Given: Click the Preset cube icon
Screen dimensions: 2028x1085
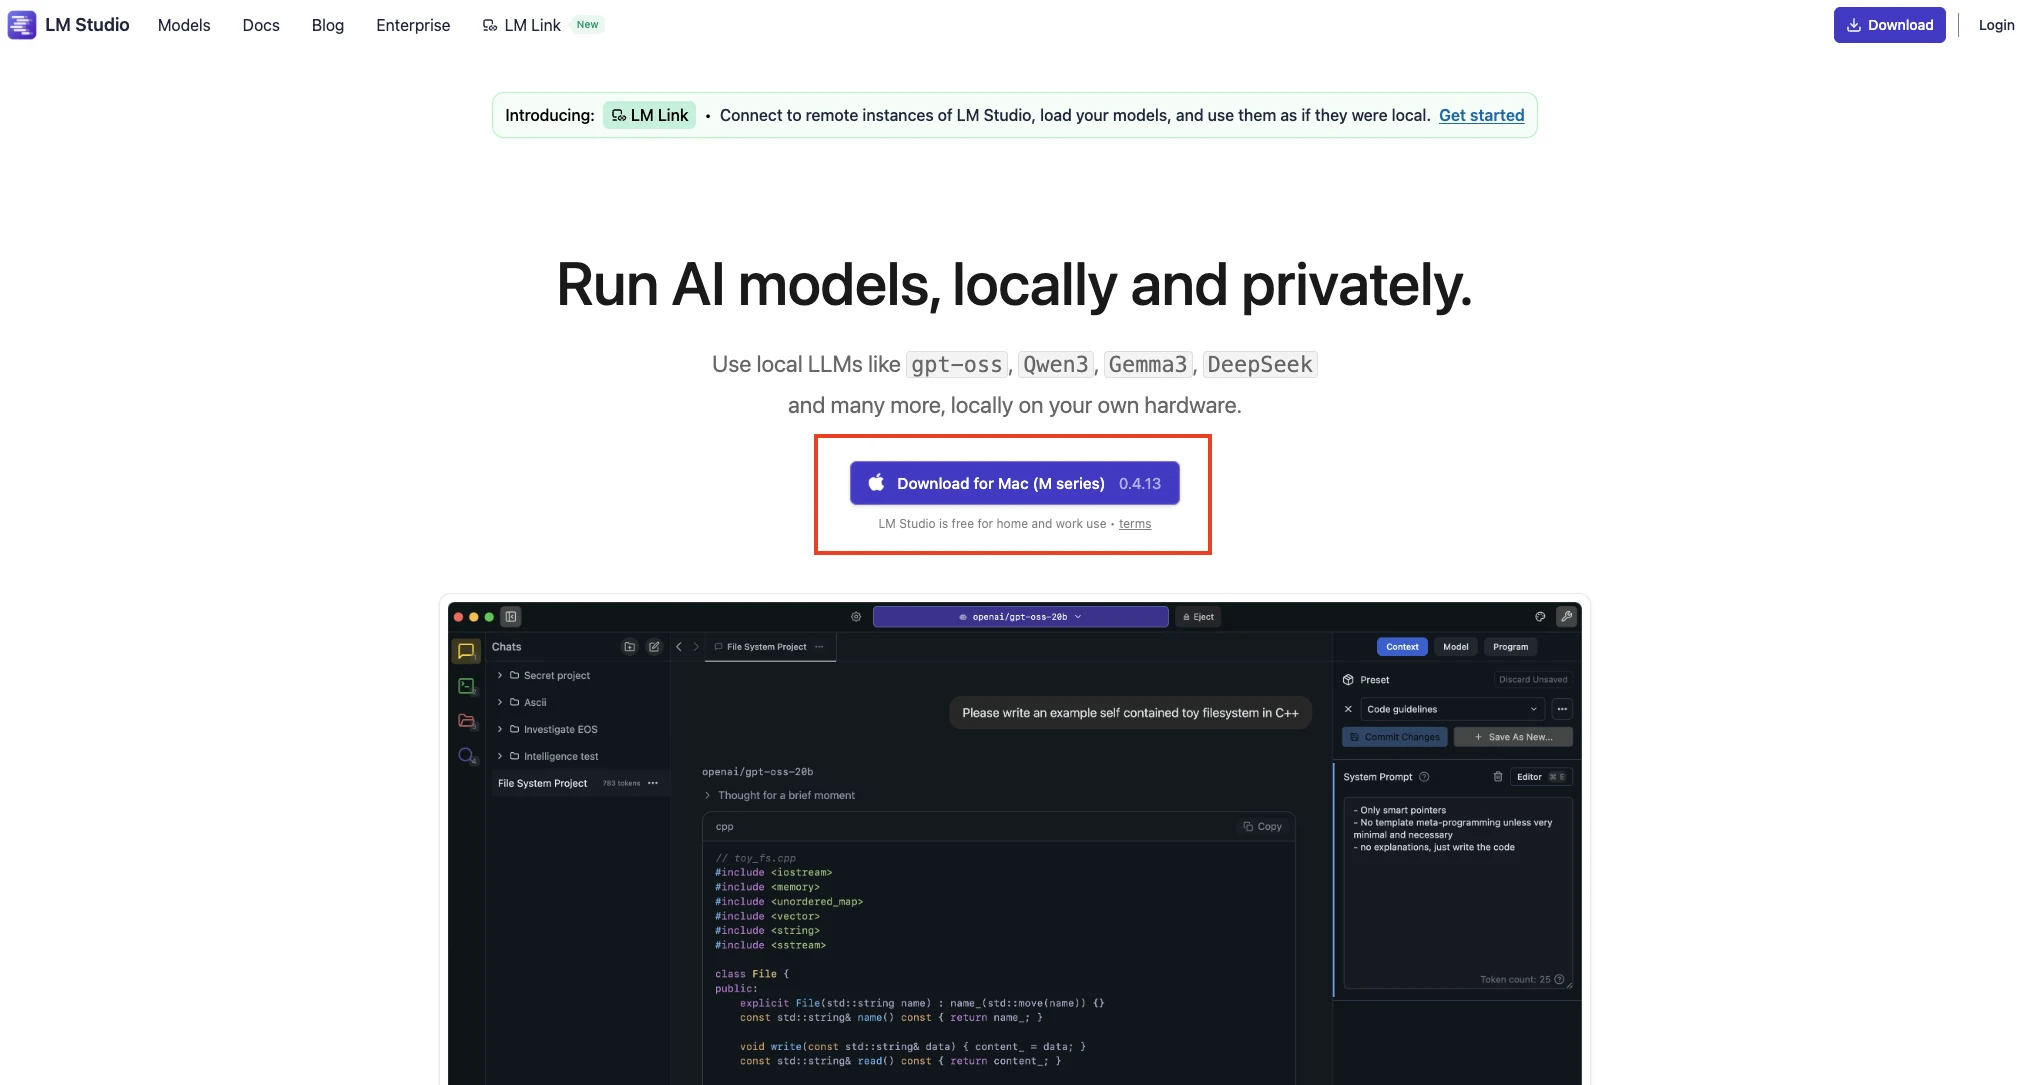Looking at the screenshot, I should 1348,680.
